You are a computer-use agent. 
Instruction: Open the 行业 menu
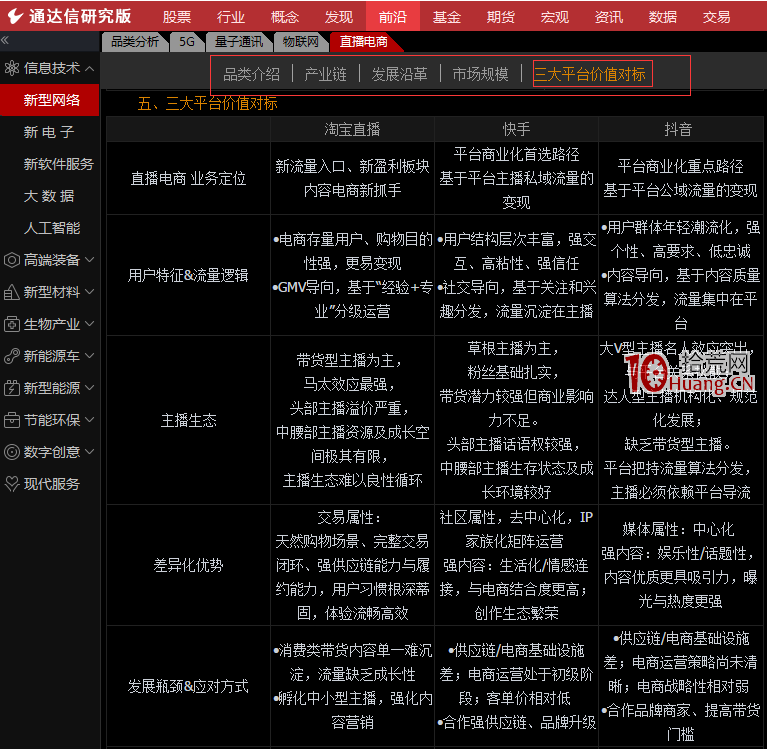coord(230,17)
